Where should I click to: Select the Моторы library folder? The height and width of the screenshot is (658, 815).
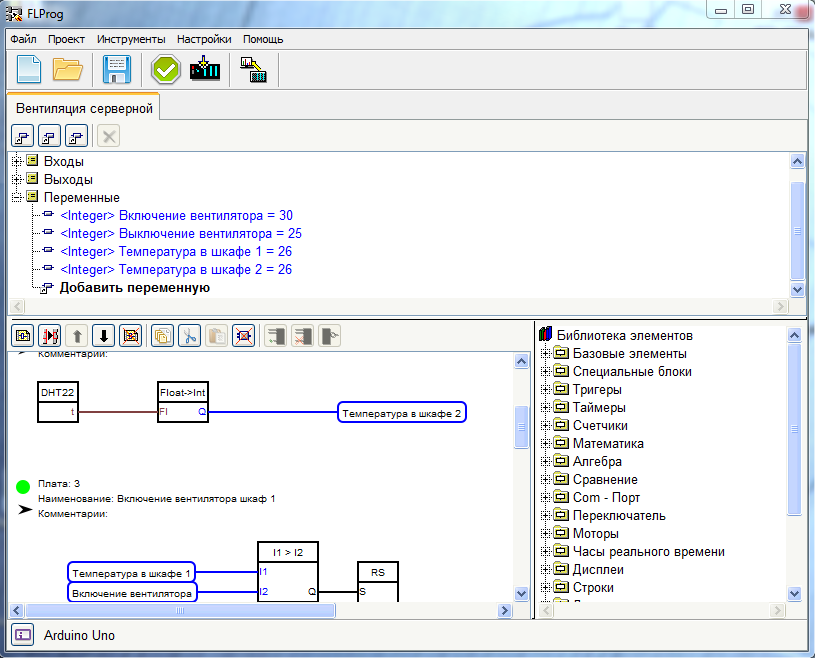tap(595, 534)
